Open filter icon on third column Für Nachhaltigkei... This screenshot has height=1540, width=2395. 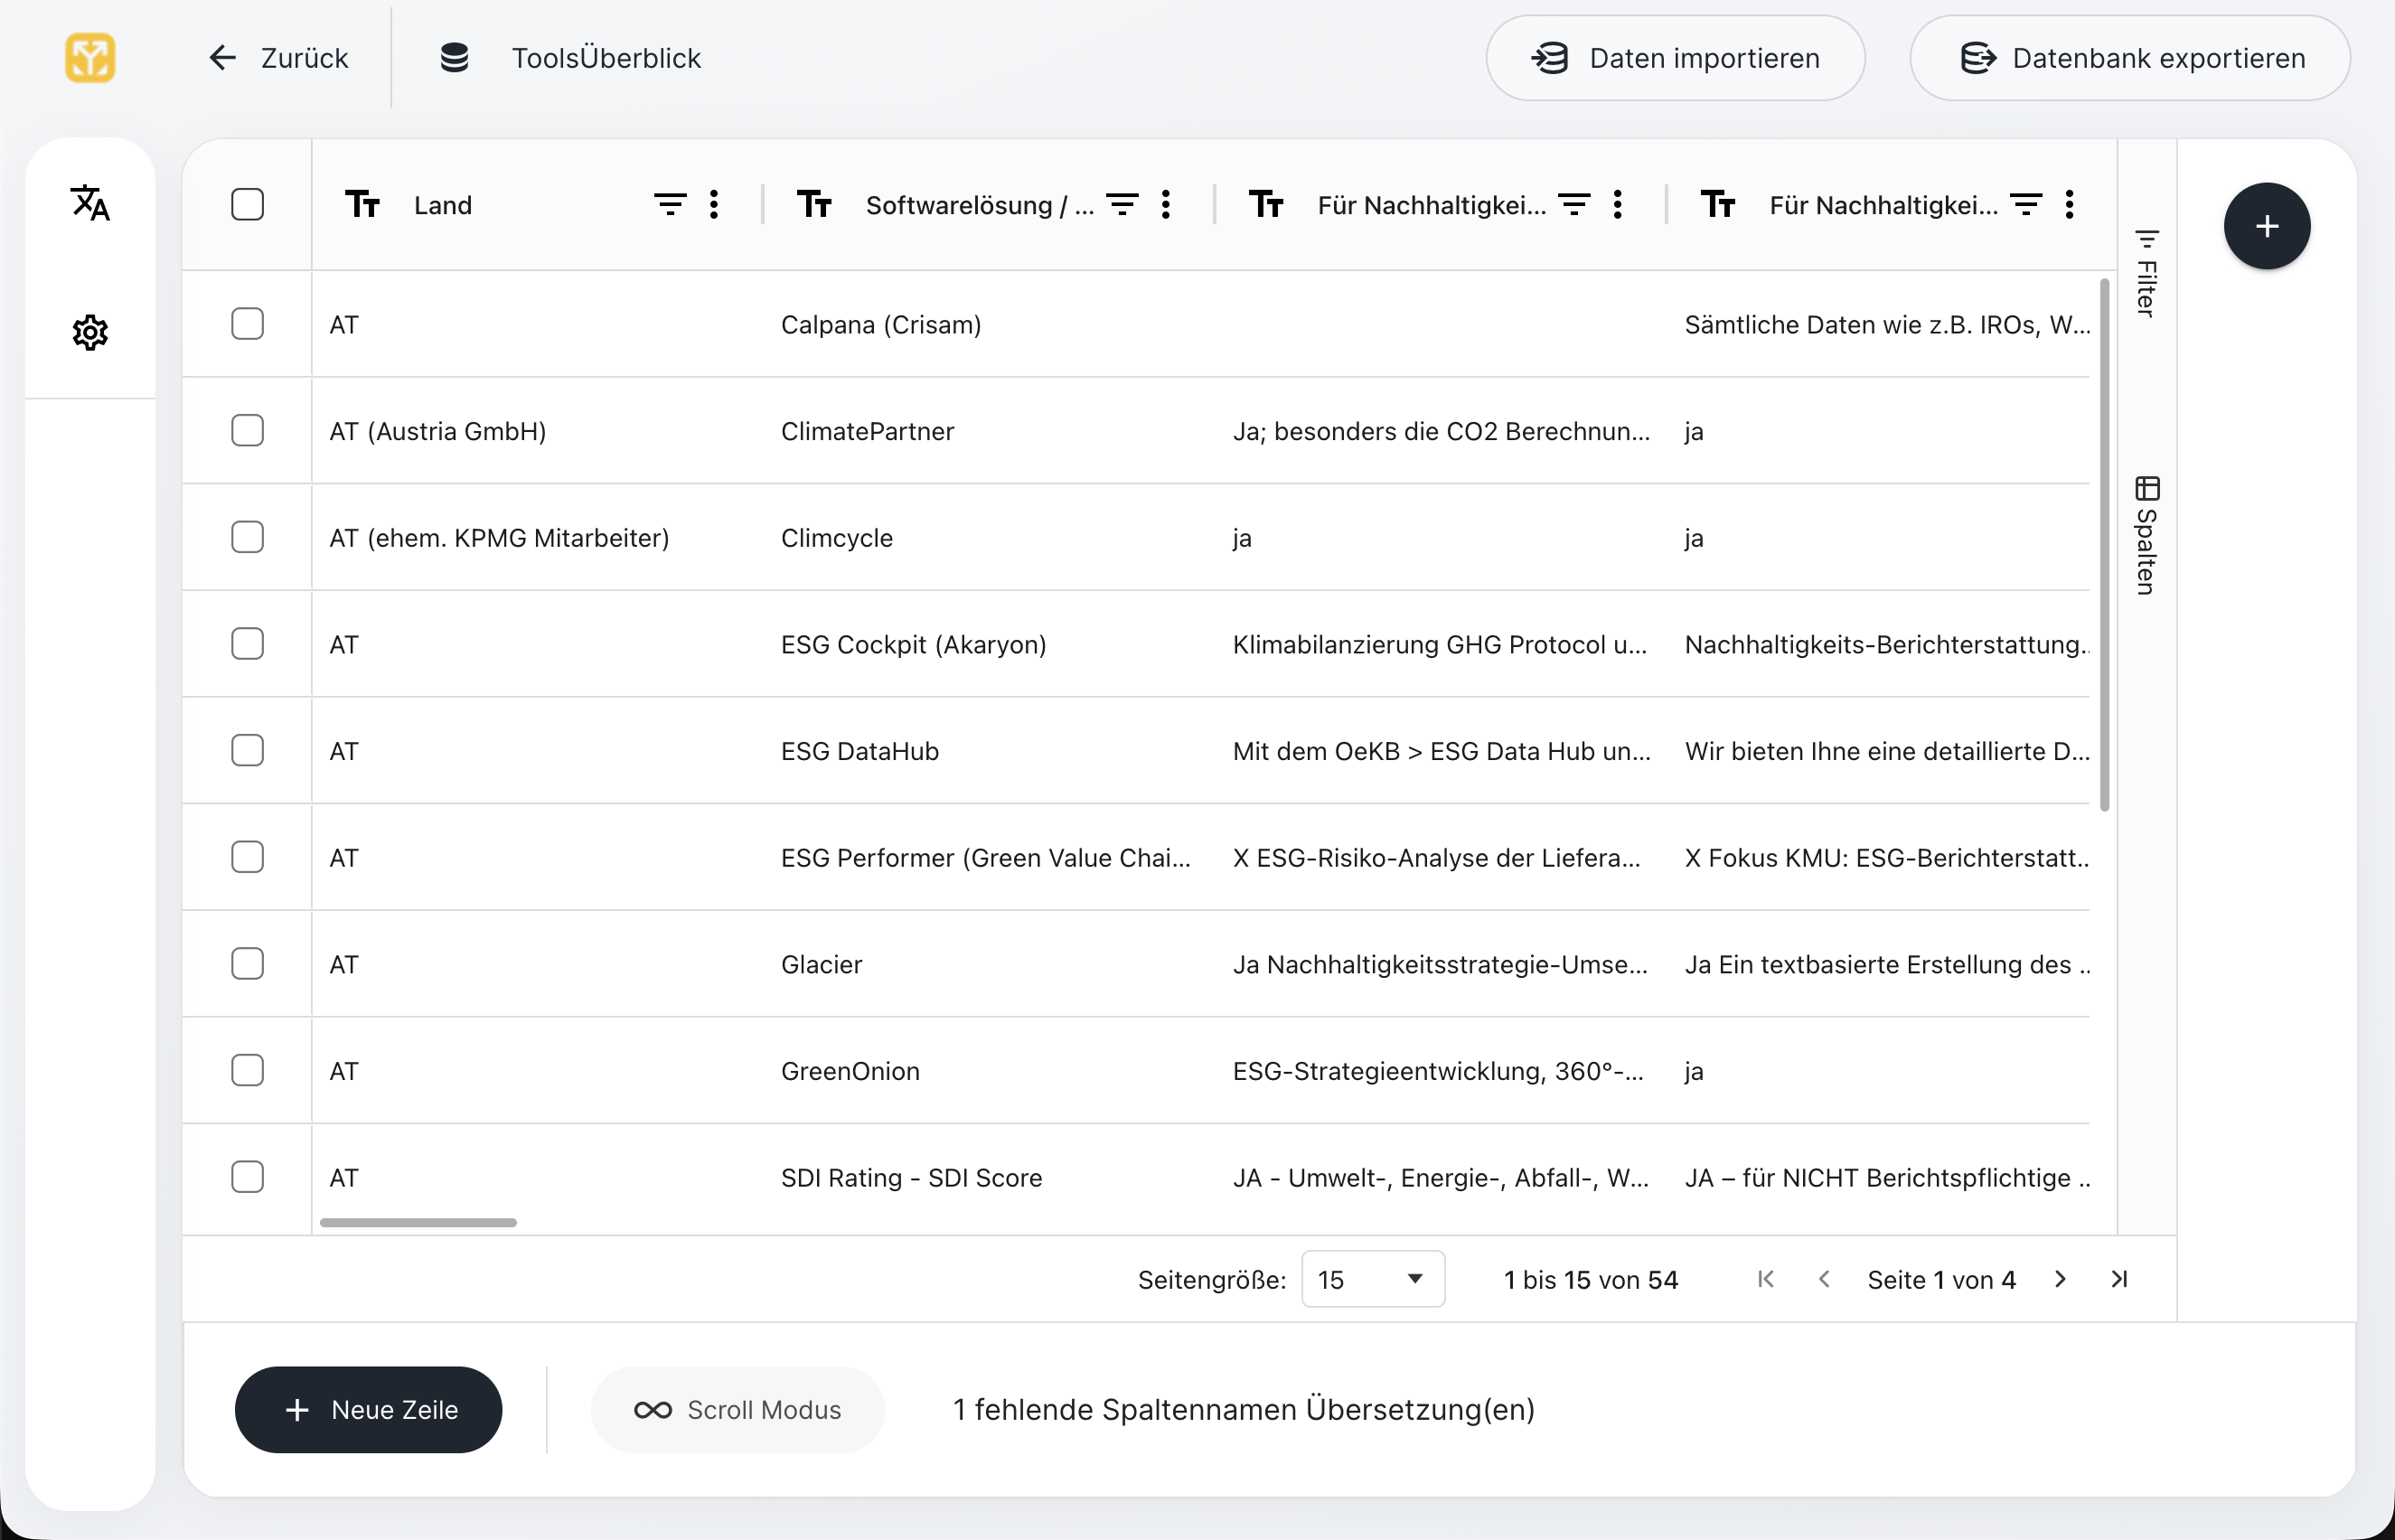pos(1574,204)
